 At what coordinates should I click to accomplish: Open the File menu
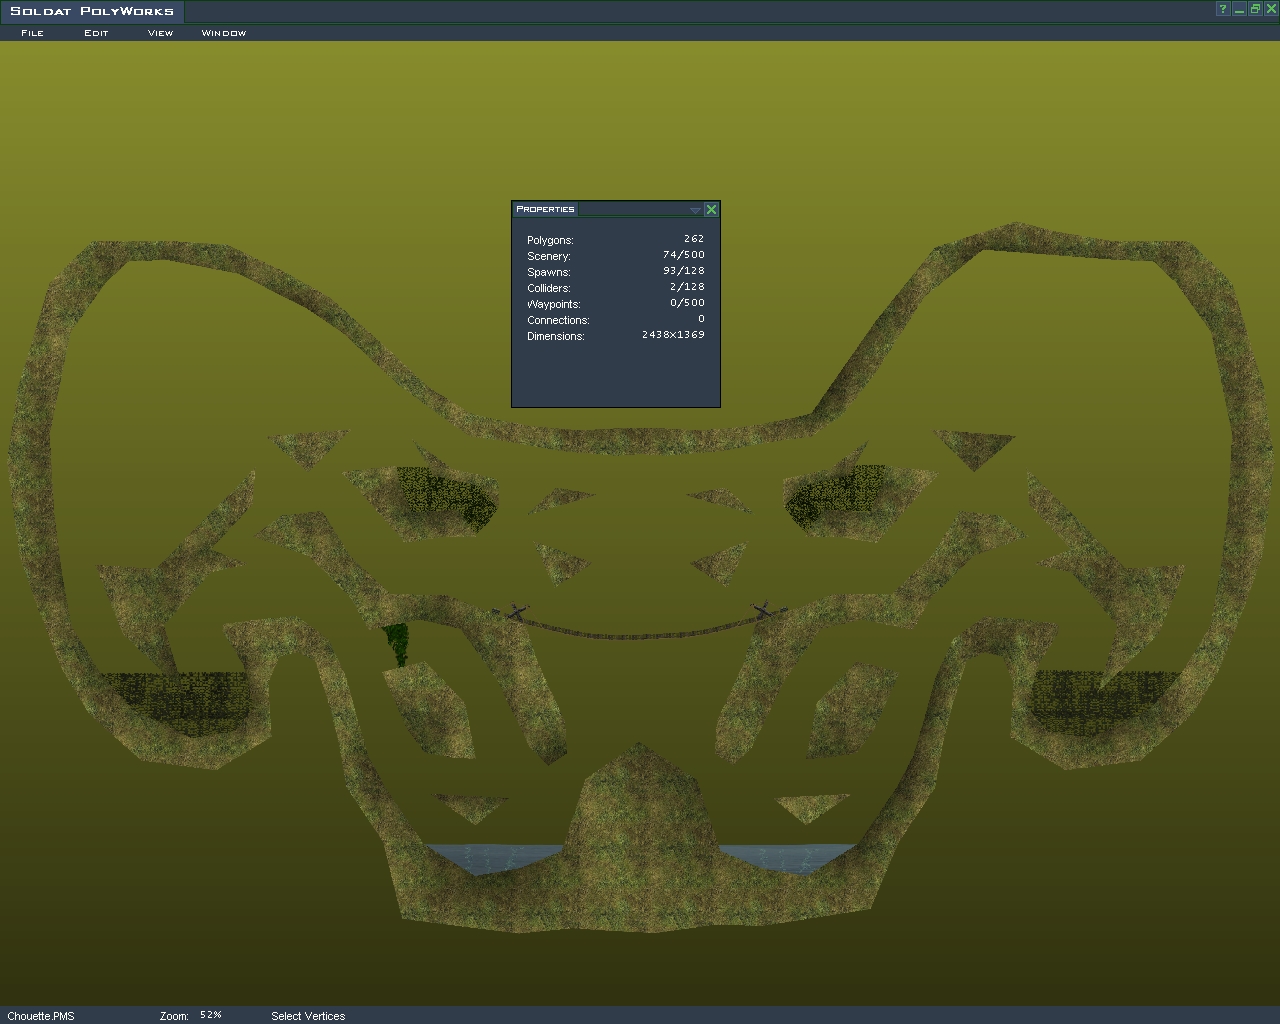pos(32,33)
